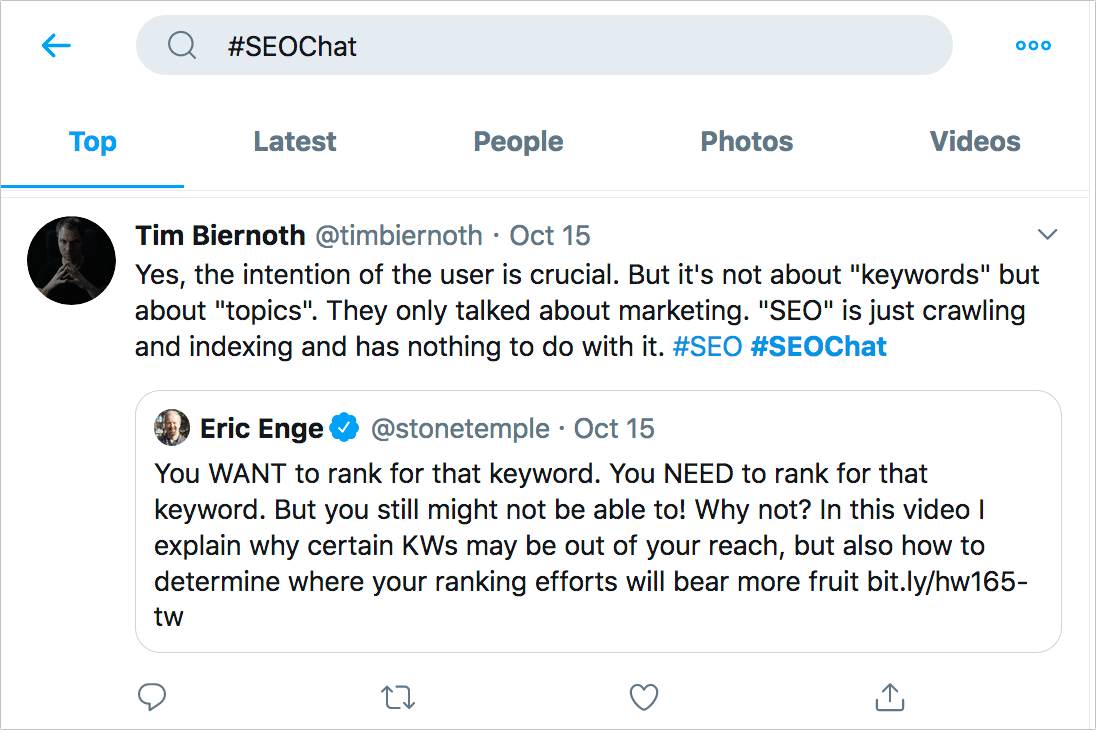Visit @timbiernoth's profile
The width and height of the screenshot is (1096, 730).
point(399,235)
